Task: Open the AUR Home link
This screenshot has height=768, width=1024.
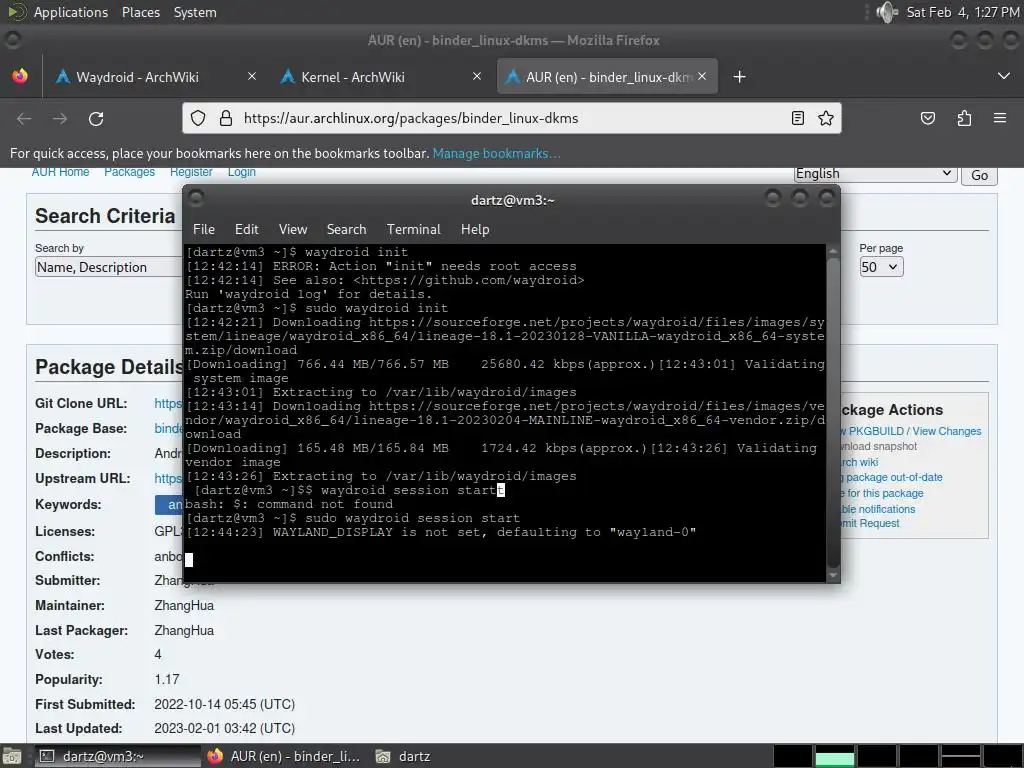Action: click(x=60, y=172)
